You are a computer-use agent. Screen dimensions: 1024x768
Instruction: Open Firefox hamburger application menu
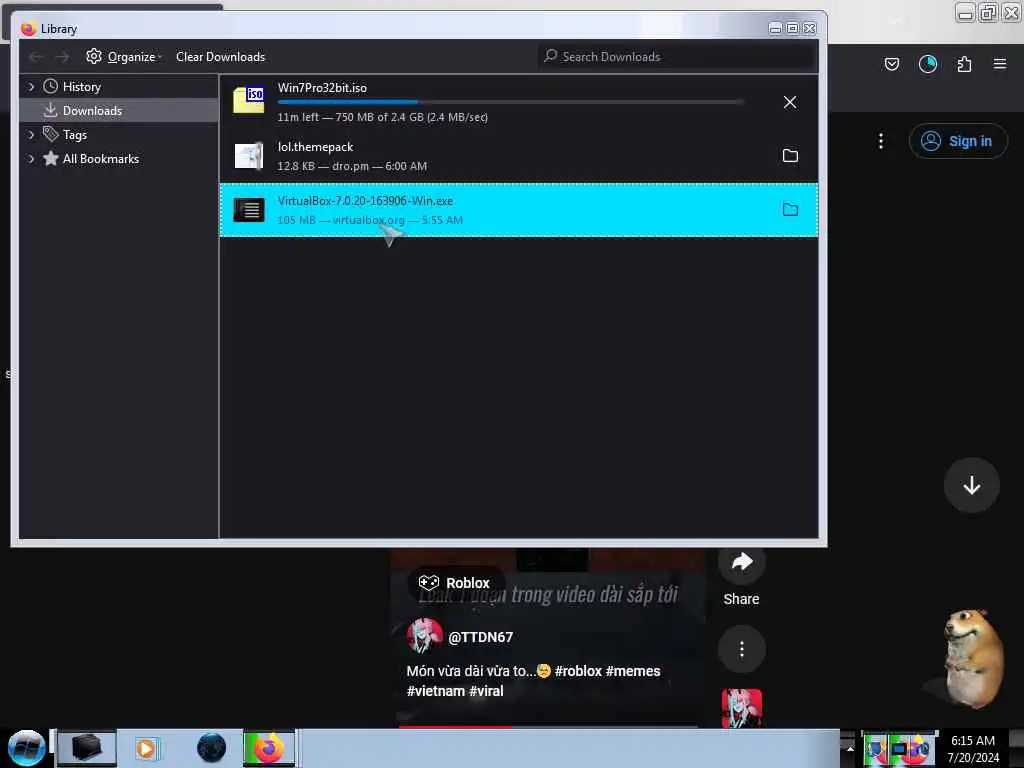(999, 64)
